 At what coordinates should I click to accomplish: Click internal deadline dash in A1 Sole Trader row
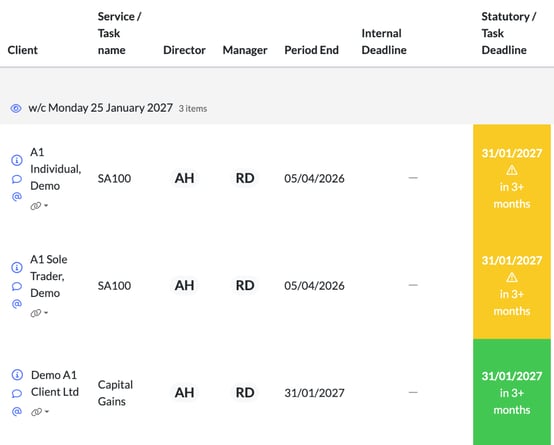pos(413,285)
